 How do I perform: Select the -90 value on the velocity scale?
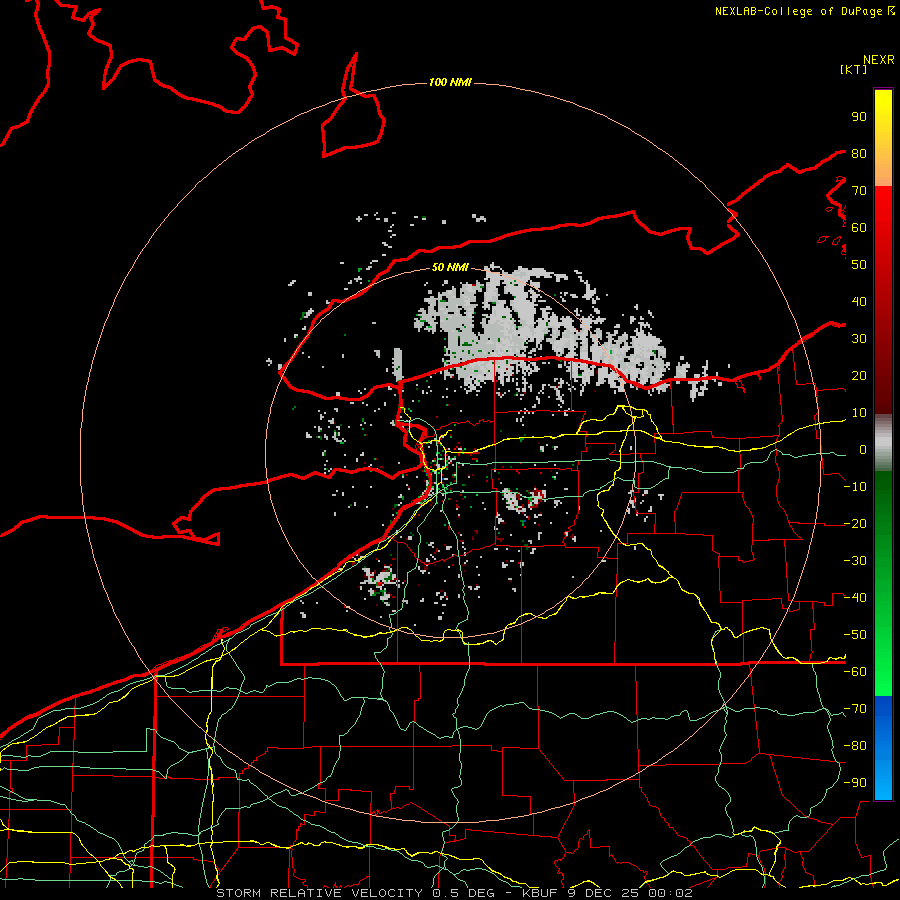856,783
